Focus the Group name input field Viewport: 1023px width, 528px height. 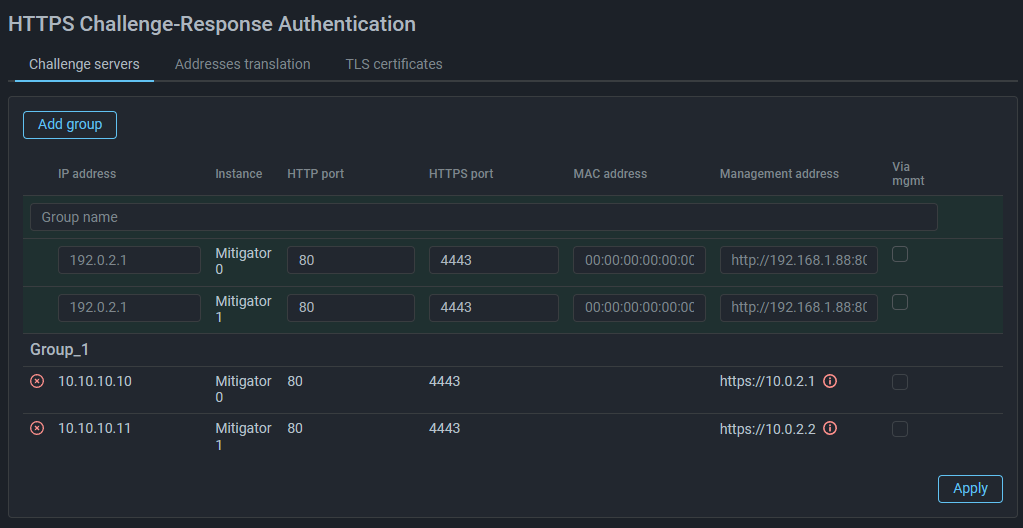pos(483,217)
